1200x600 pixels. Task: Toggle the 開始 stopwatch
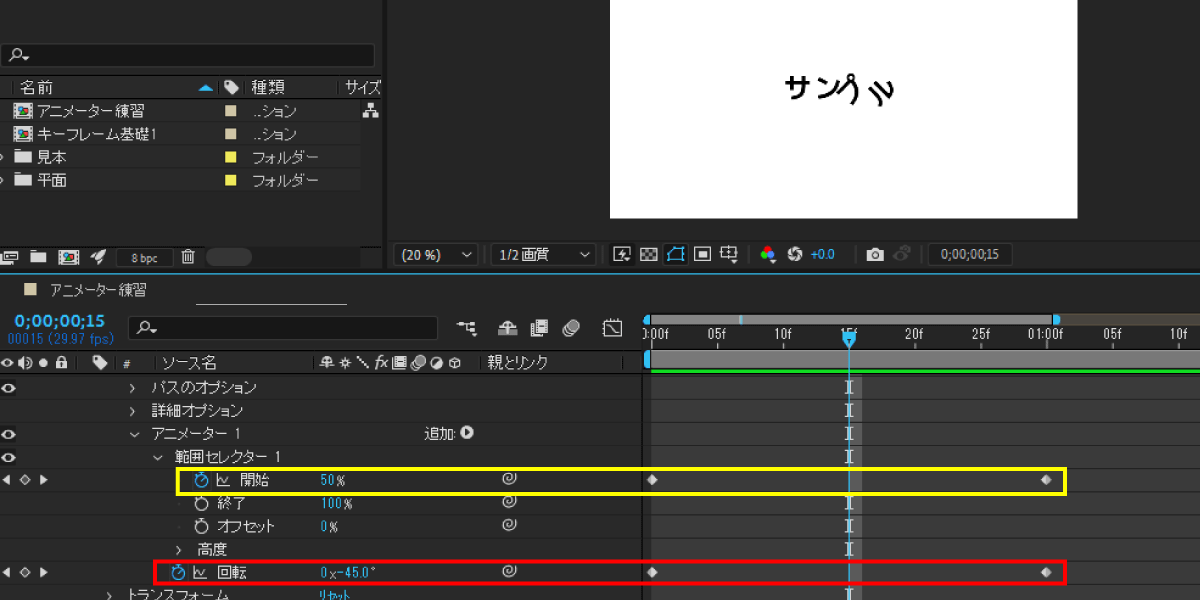click(x=201, y=480)
